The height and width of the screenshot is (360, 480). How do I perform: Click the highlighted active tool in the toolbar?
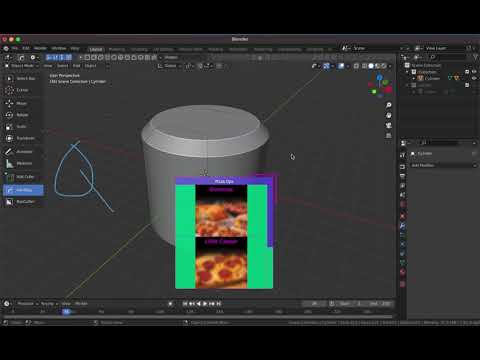click(23, 190)
